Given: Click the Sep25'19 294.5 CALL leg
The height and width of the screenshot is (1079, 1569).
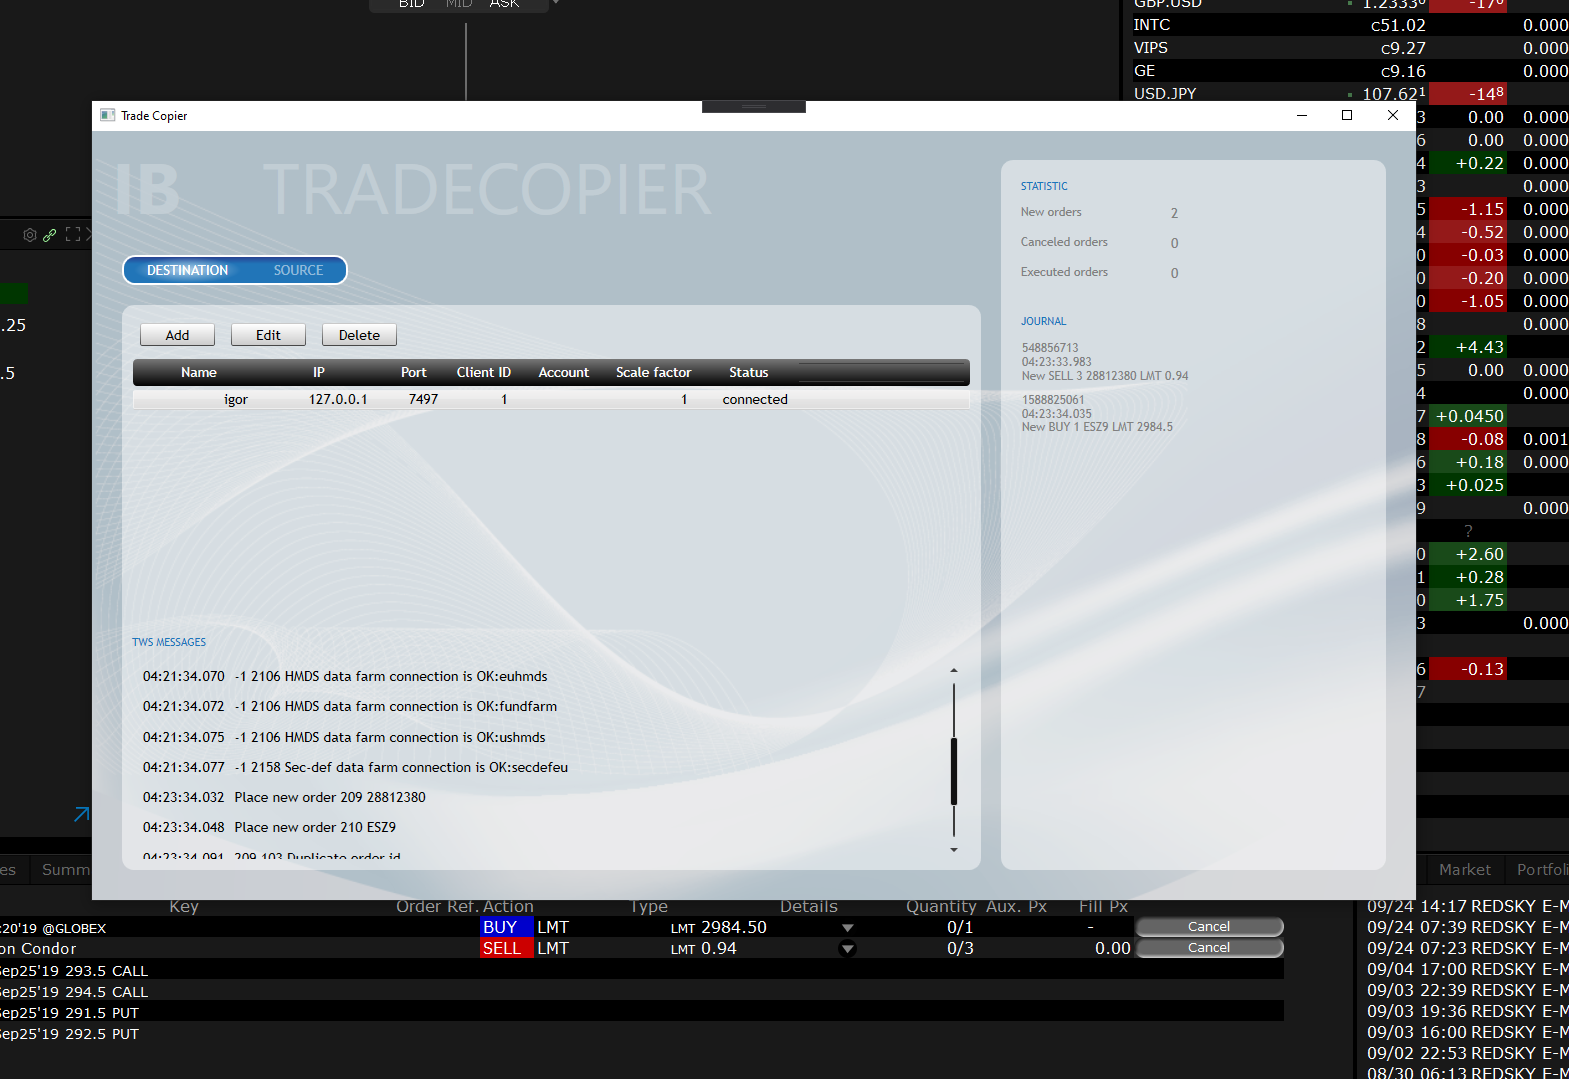Looking at the screenshot, I should click(74, 992).
